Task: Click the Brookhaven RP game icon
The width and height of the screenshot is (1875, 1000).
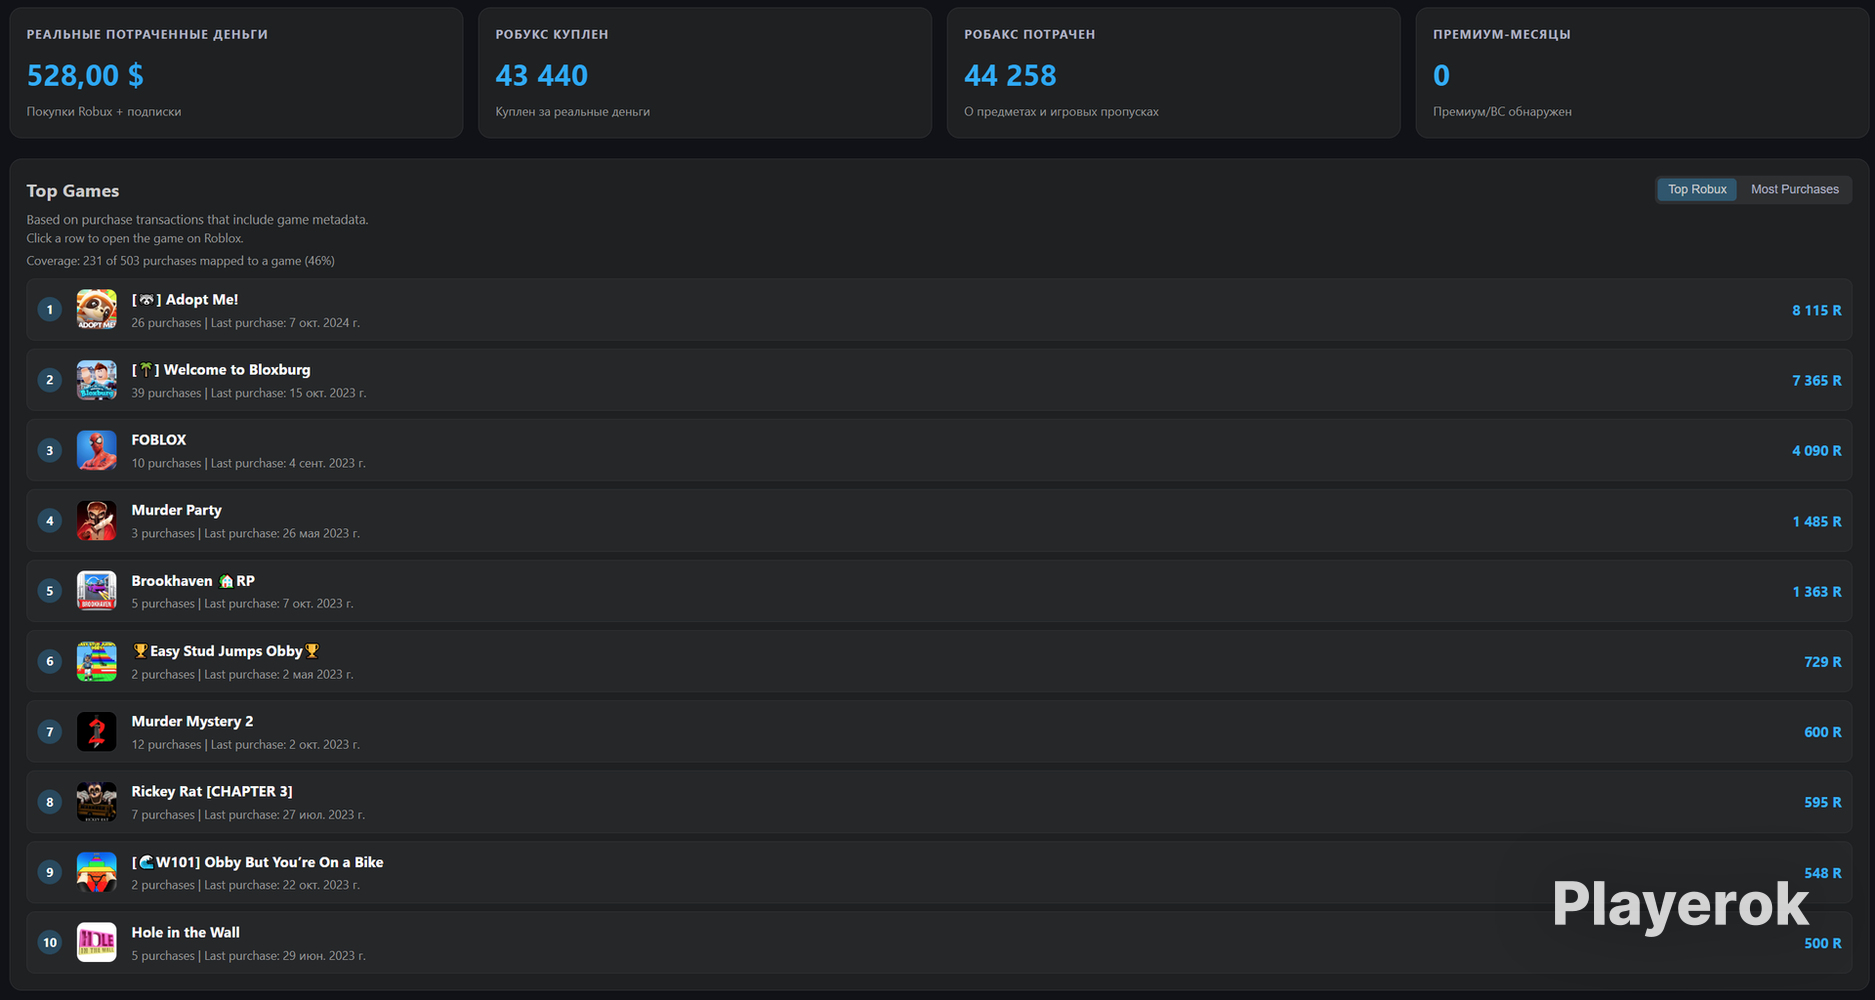Action: pos(96,591)
